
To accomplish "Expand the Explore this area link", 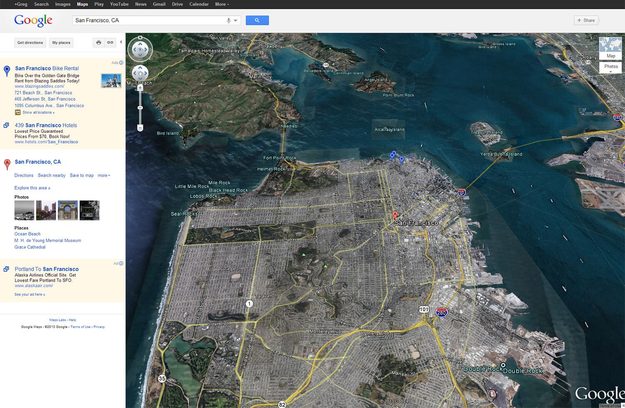I will tap(32, 188).
